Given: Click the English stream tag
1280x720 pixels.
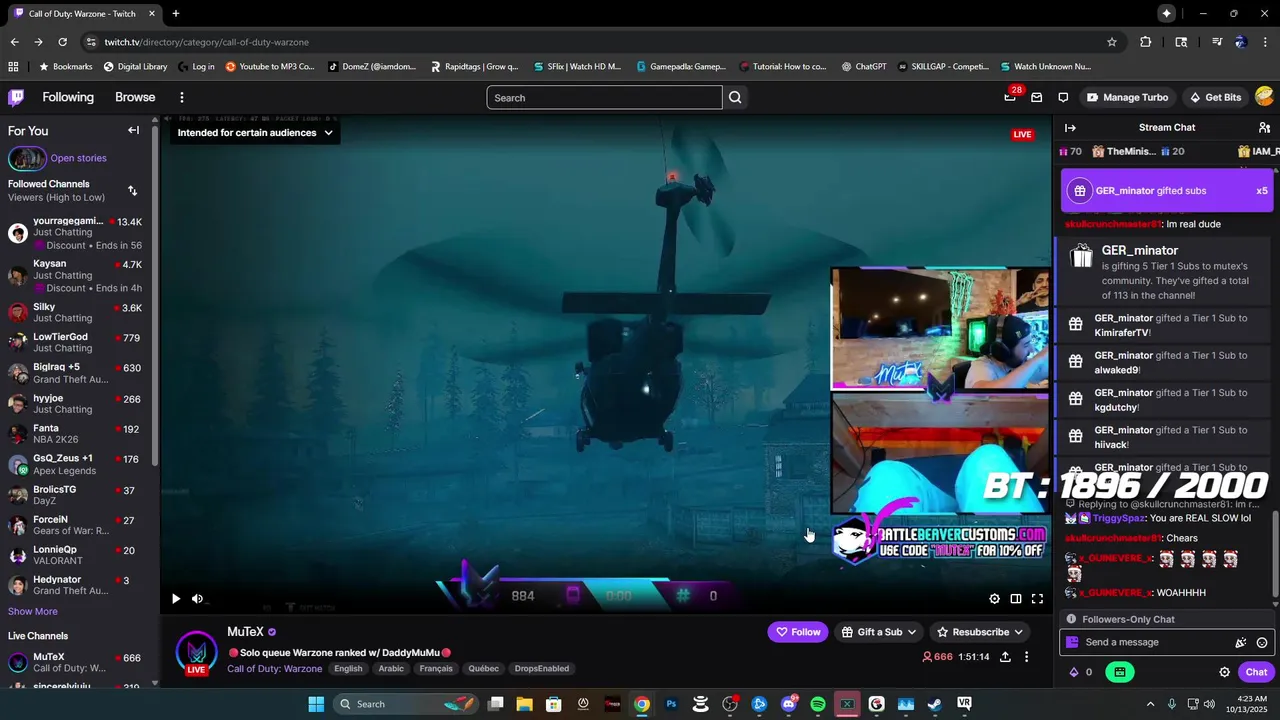Looking at the screenshot, I should pos(348,669).
